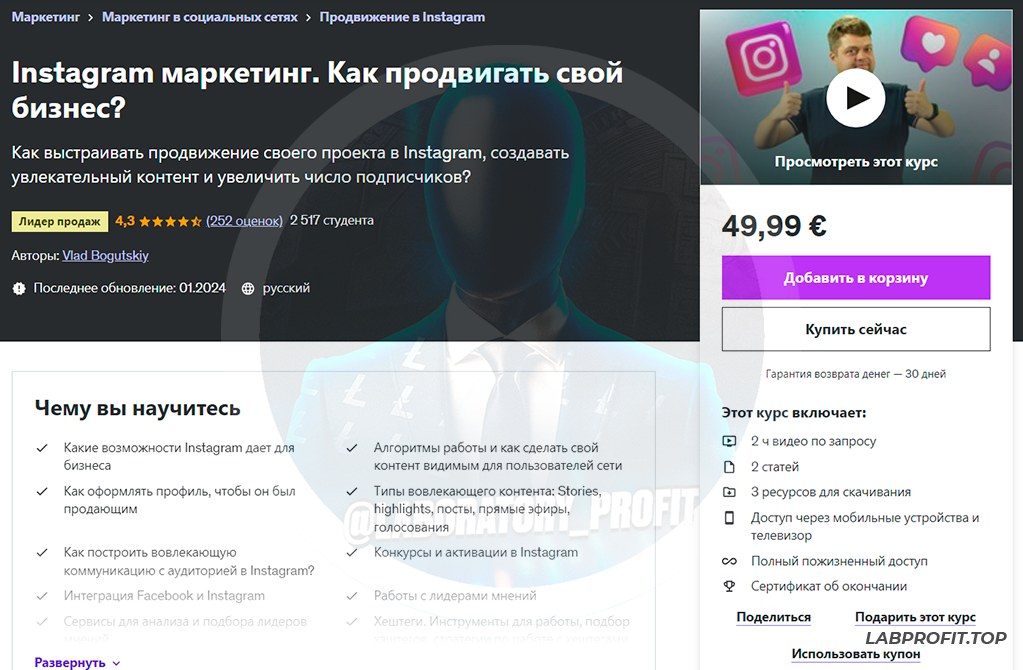The image size is (1023, 670).
Task: Click Купить сейчас button
Action: click(856, 329)
